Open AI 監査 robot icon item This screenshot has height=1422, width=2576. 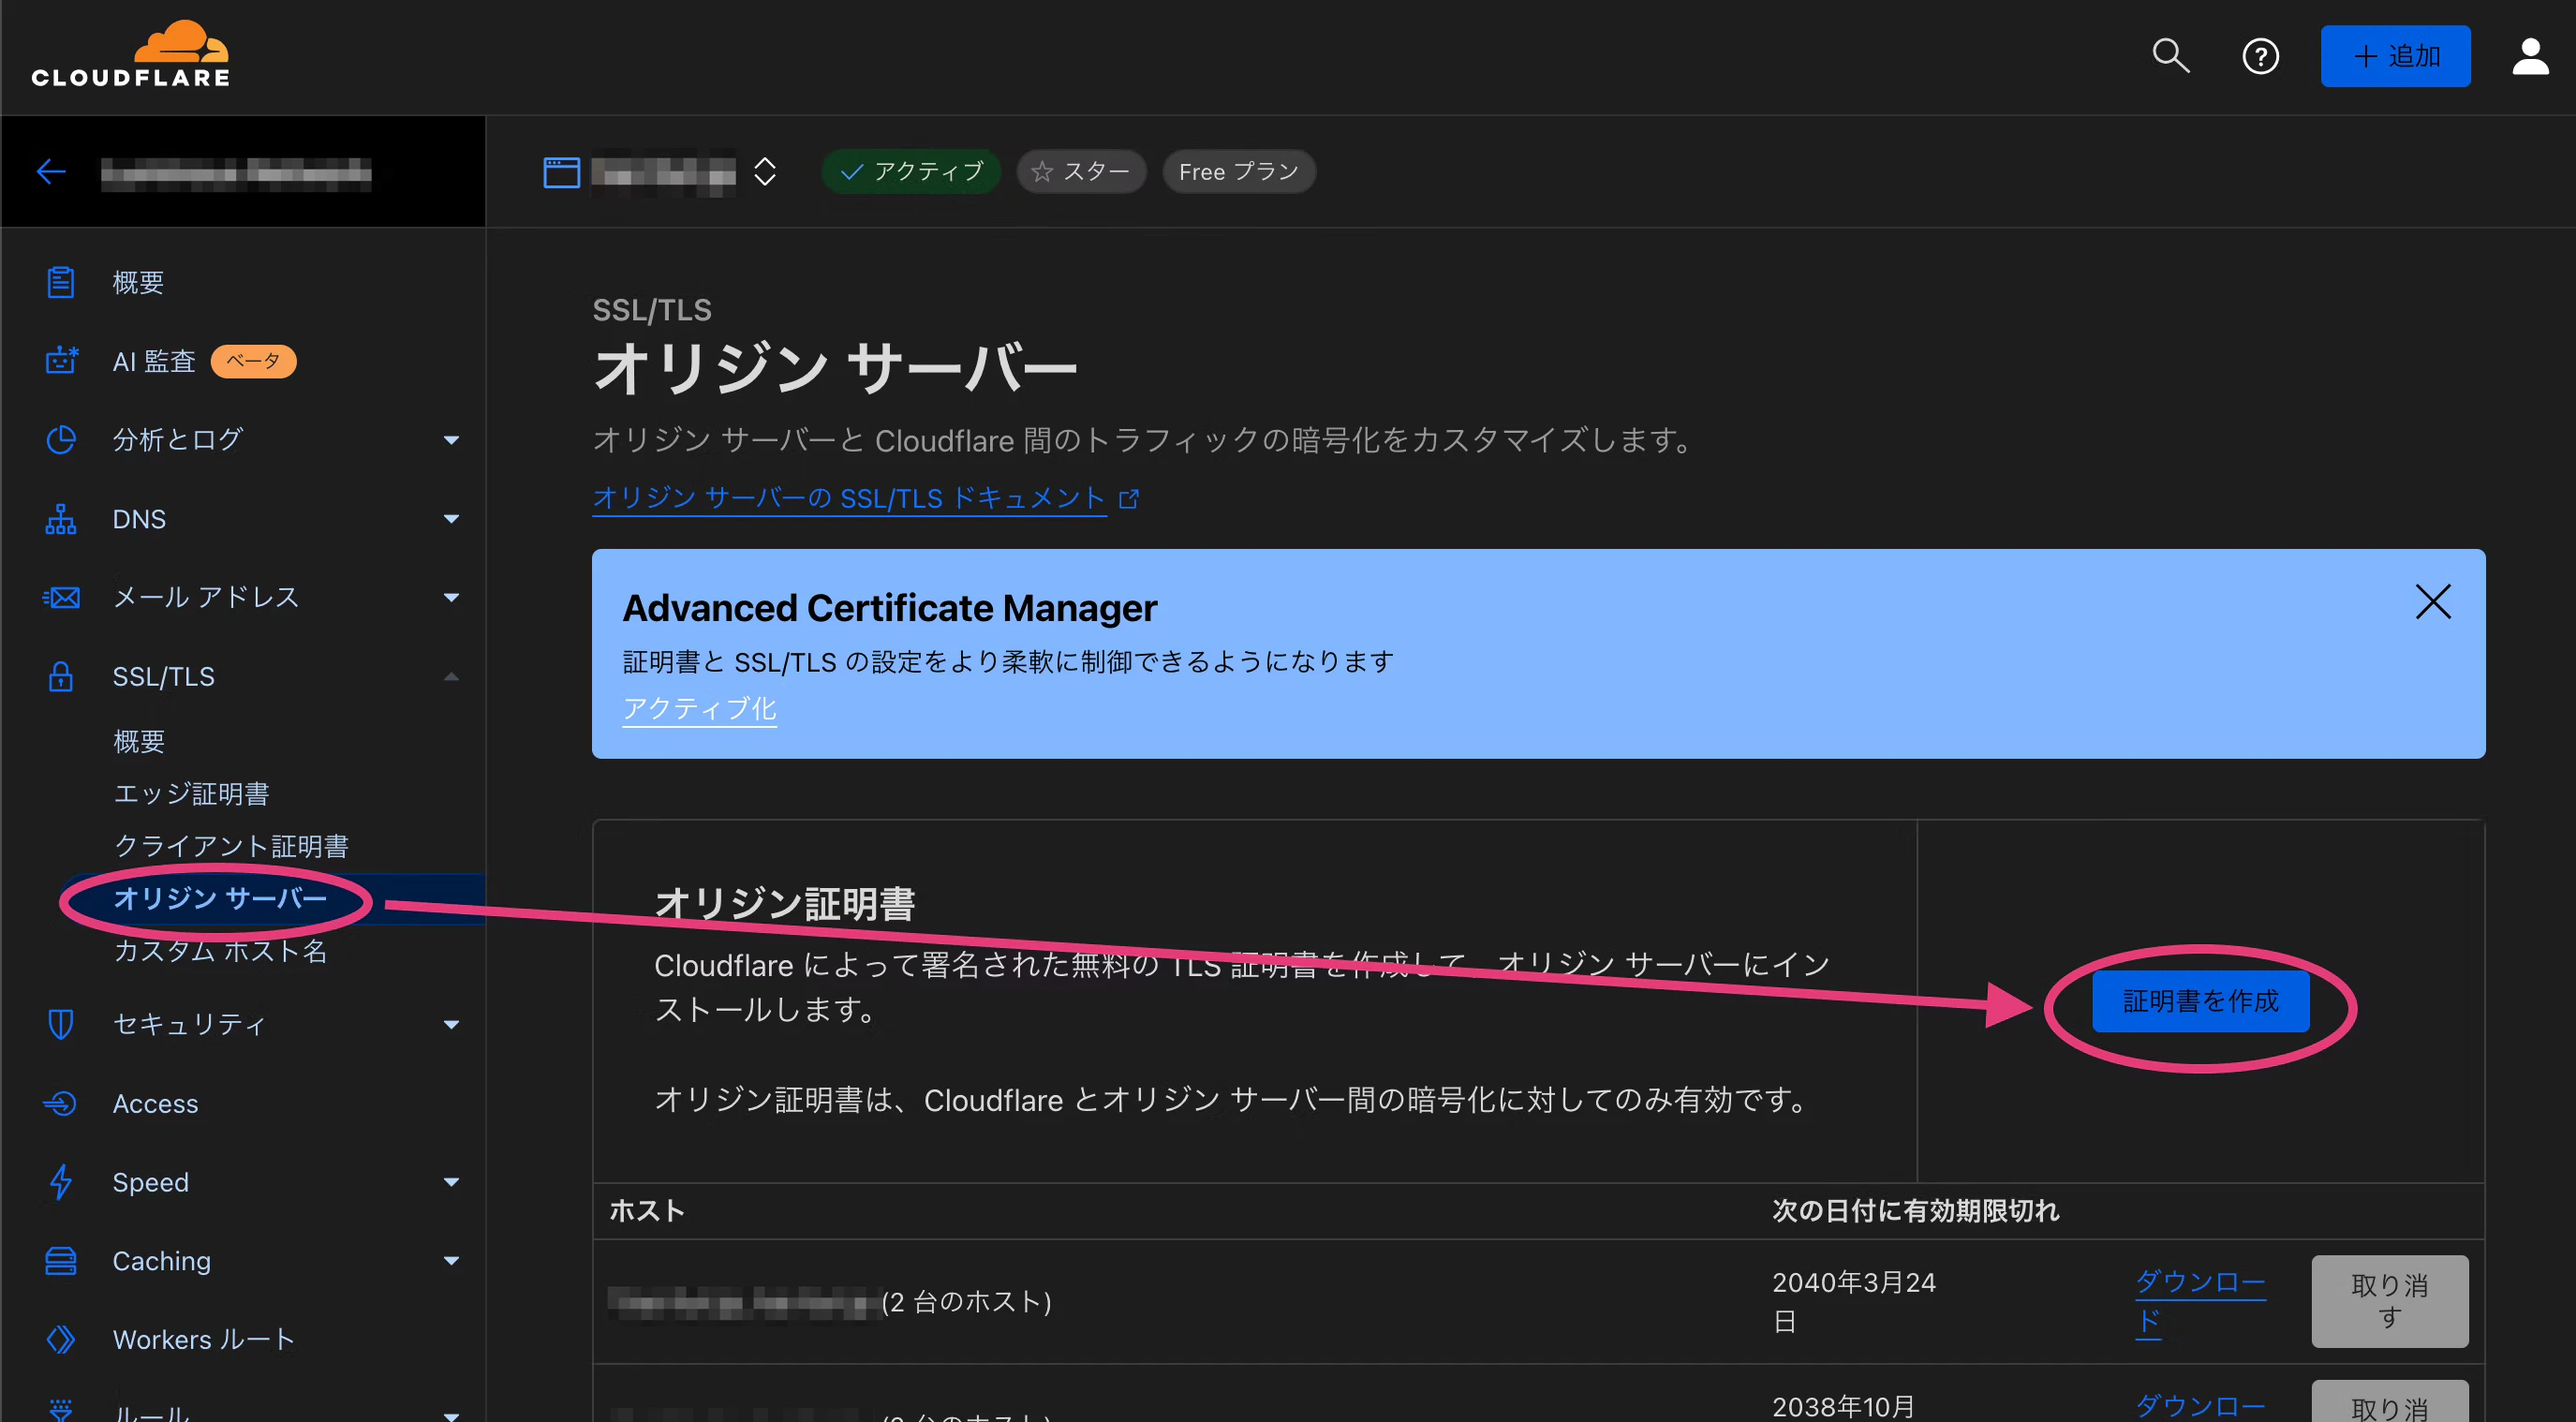pyautogui.click(x=61, y=361)
